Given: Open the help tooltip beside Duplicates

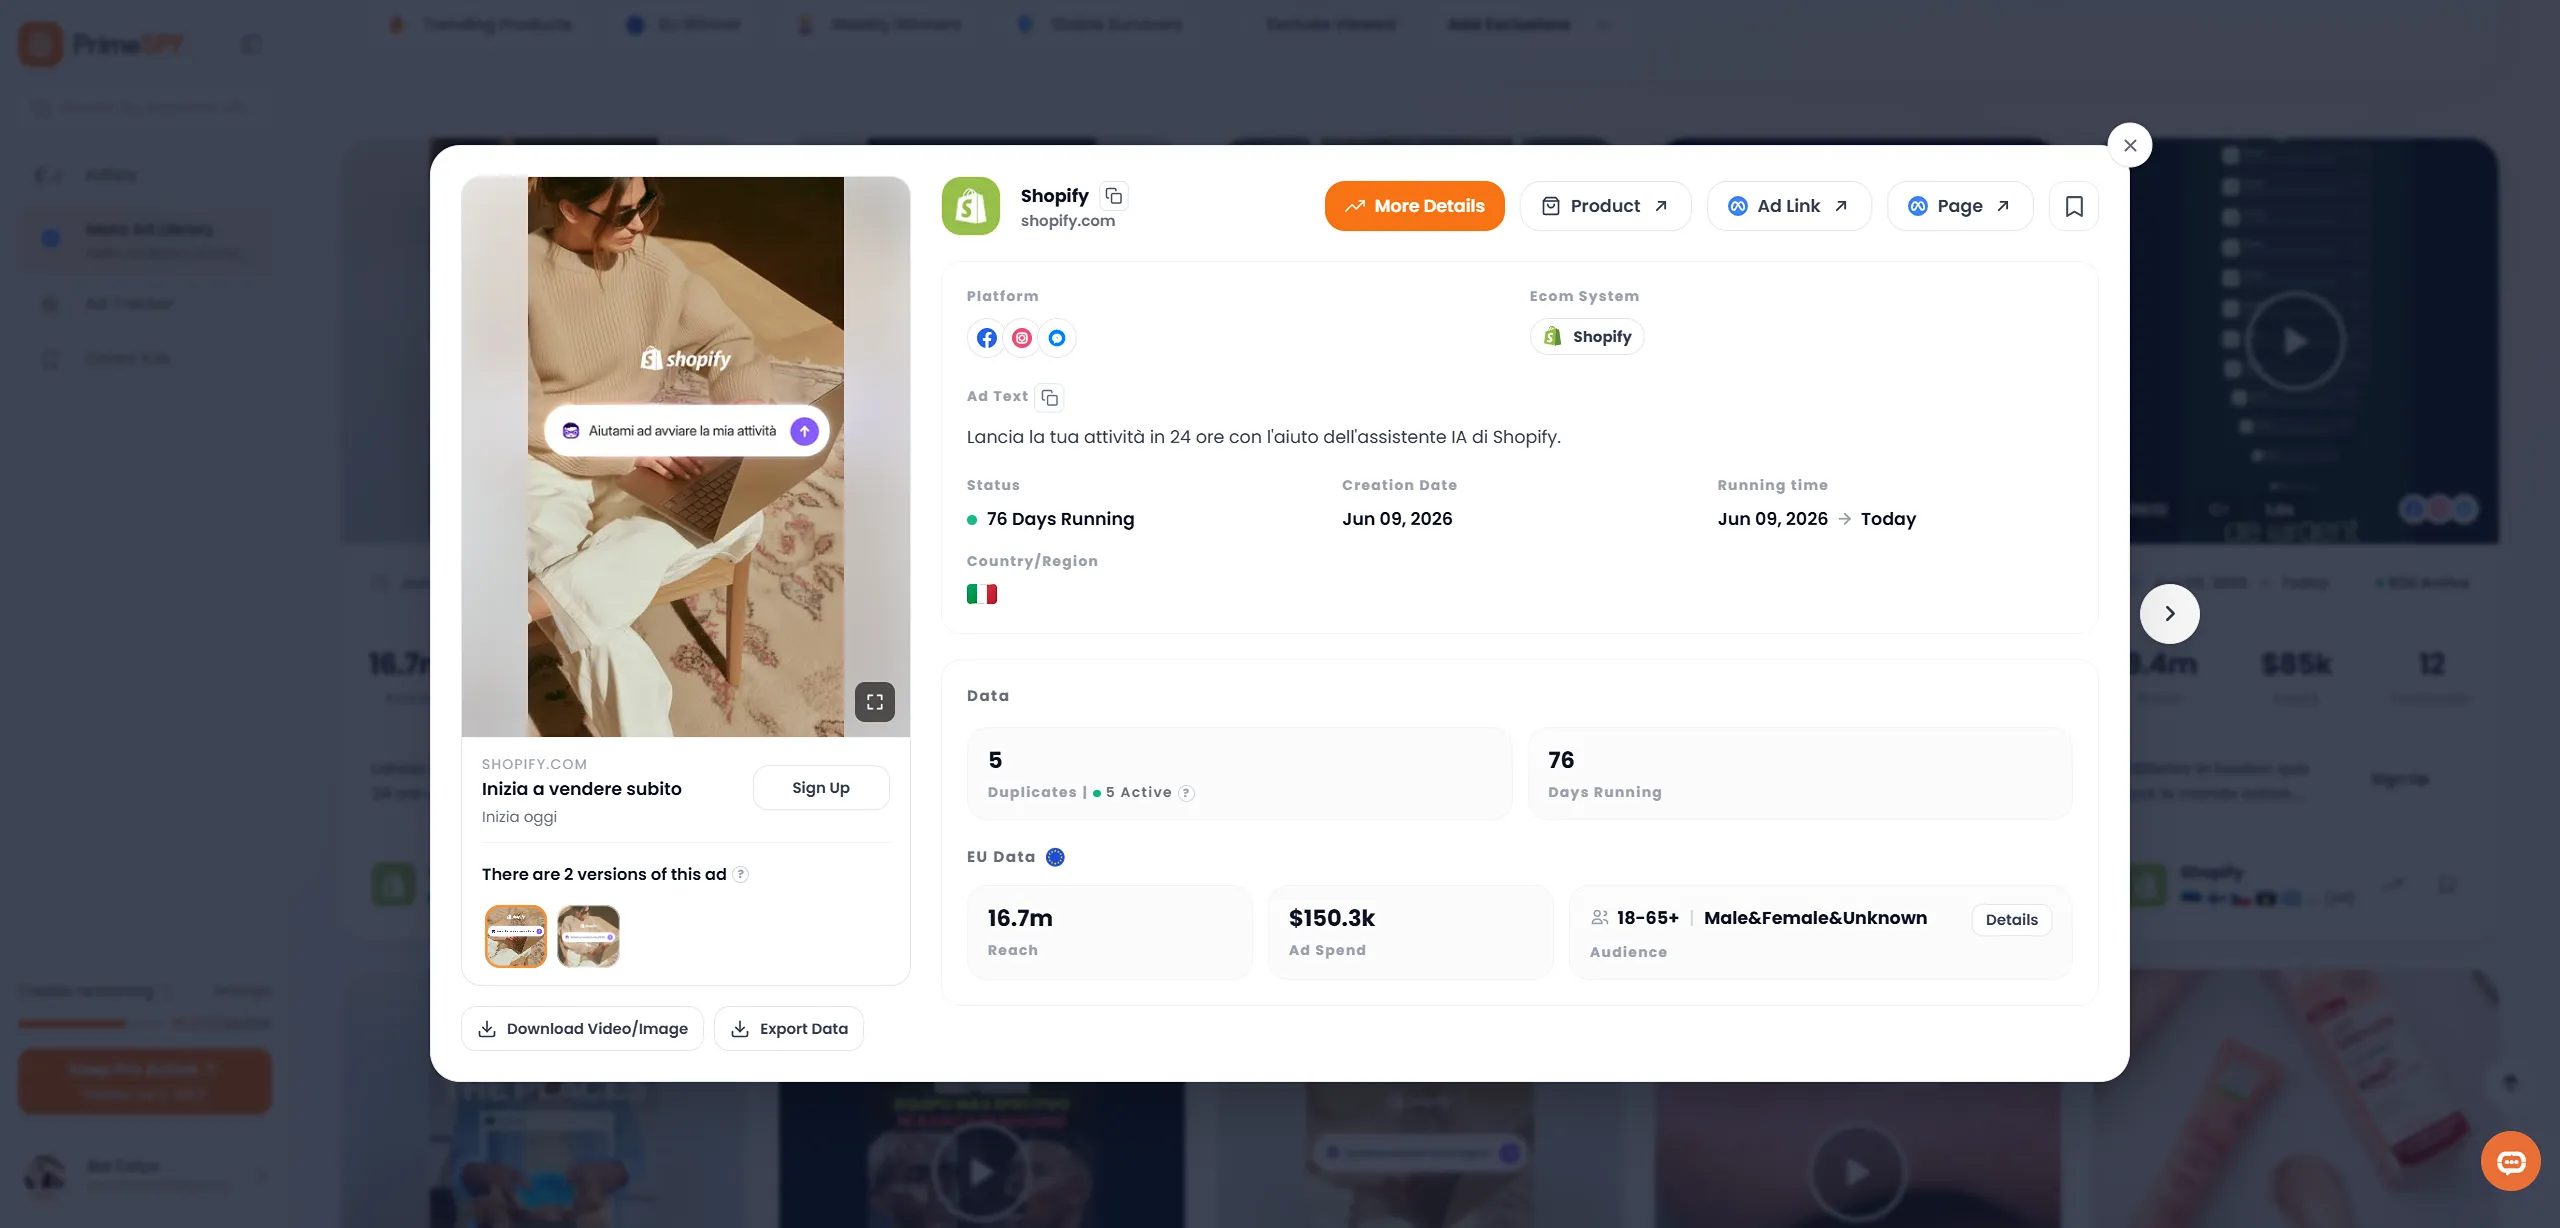Looking at the screenshot, I should [1186, 793].
